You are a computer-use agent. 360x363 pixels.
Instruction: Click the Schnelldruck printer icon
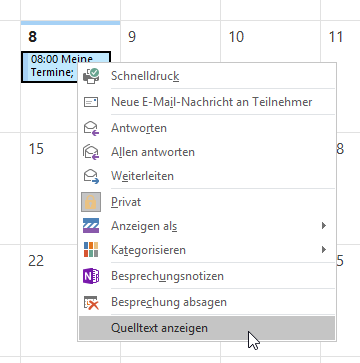(91, 76)
